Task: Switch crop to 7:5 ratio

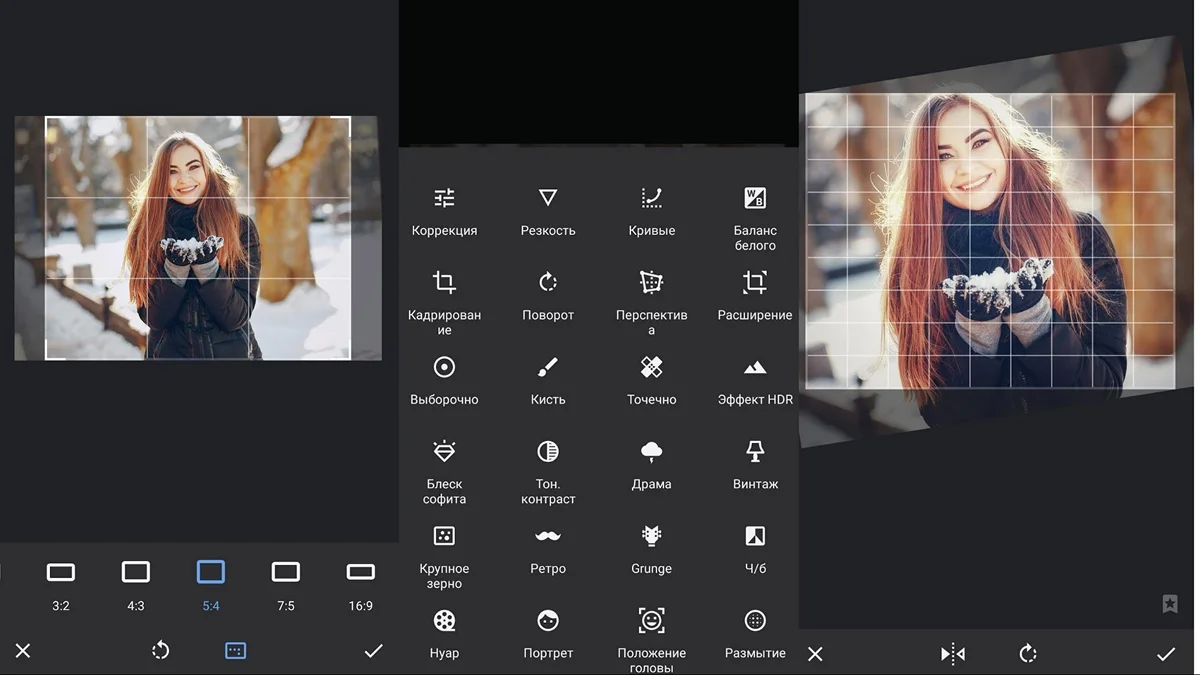Action: click(286, 586)
